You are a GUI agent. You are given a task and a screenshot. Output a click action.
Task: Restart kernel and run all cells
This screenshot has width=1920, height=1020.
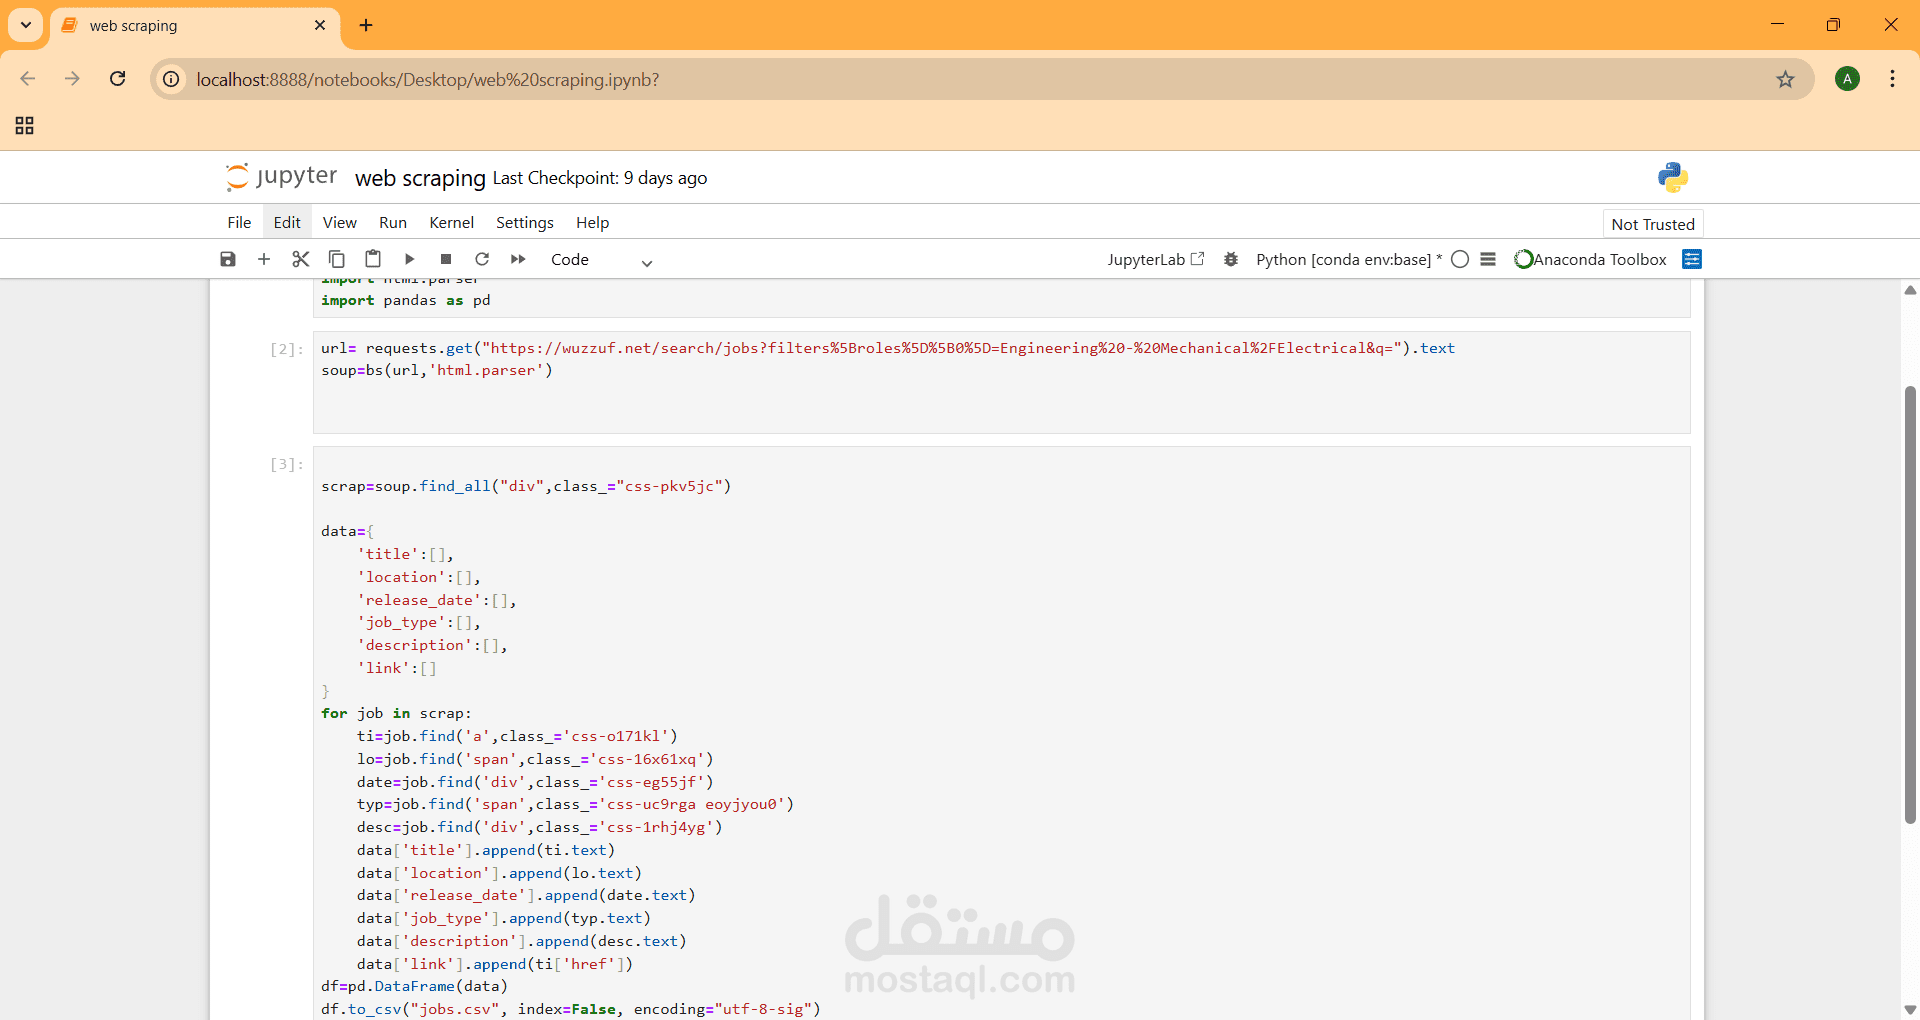pos(518,259)
